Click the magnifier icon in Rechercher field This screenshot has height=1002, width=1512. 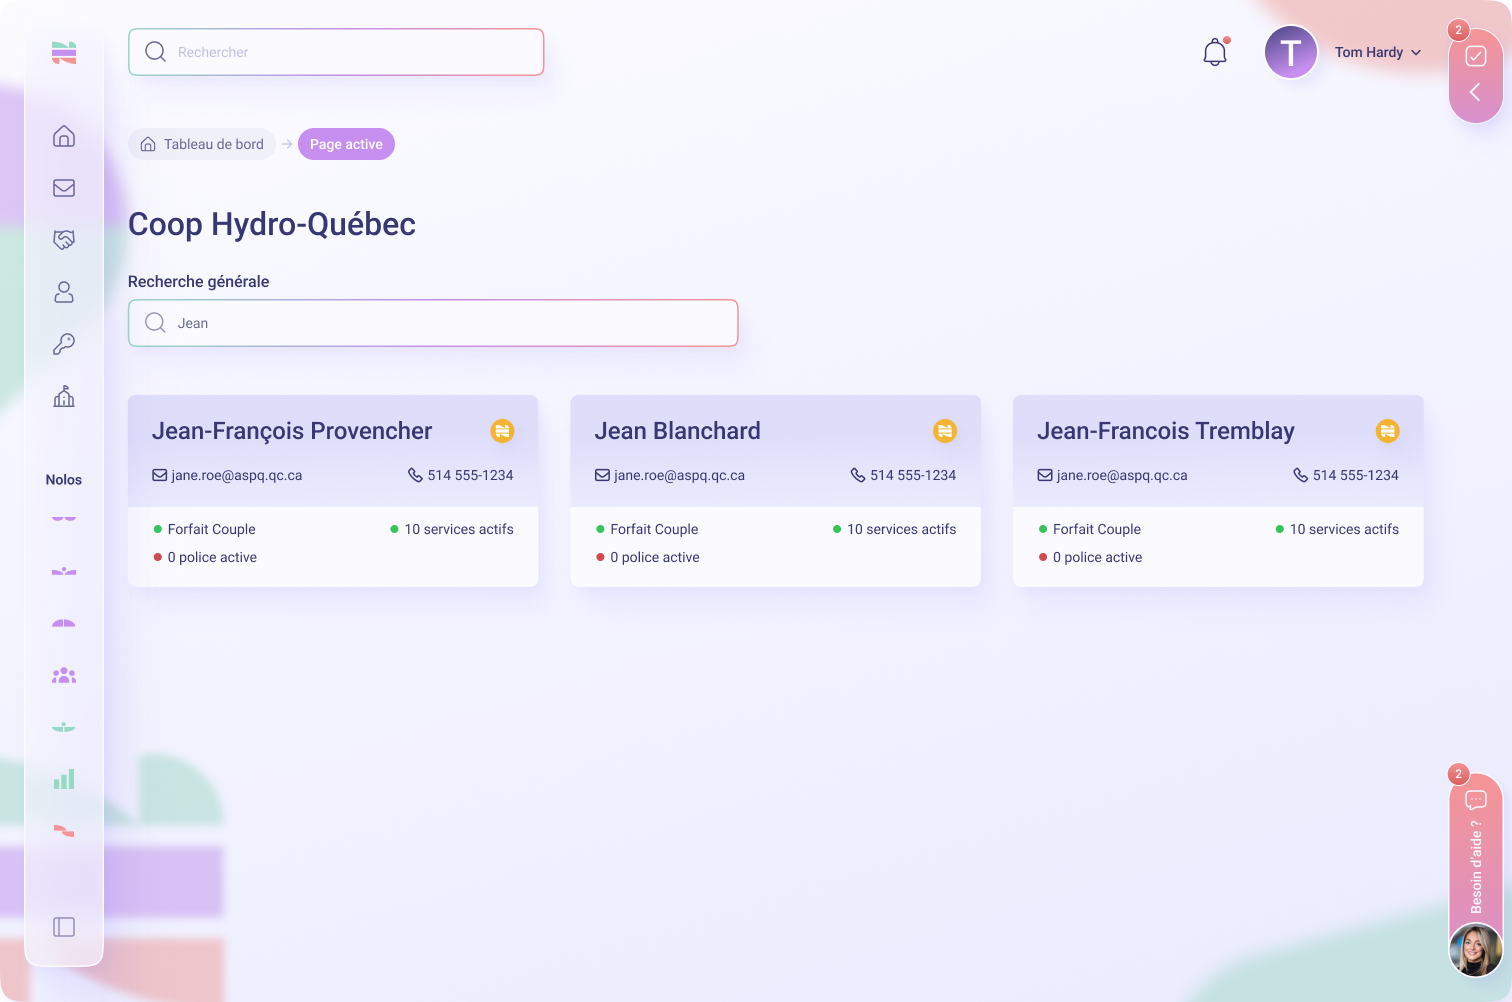(x=155, y=52)
